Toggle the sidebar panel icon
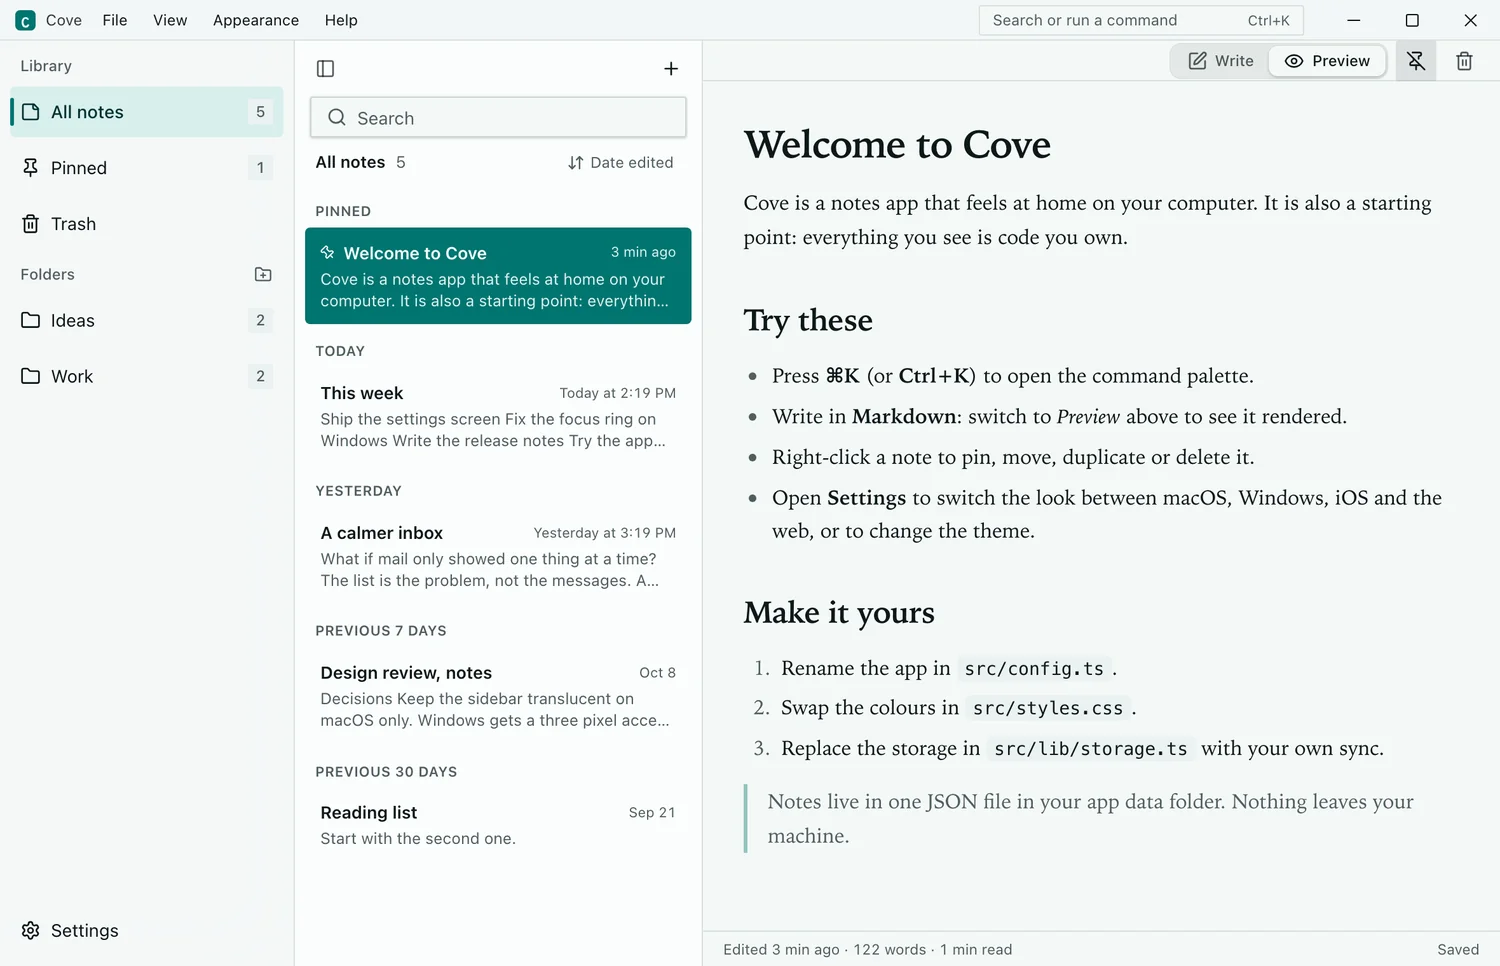This screenshot has width=1500, height=966. (325, 68)
